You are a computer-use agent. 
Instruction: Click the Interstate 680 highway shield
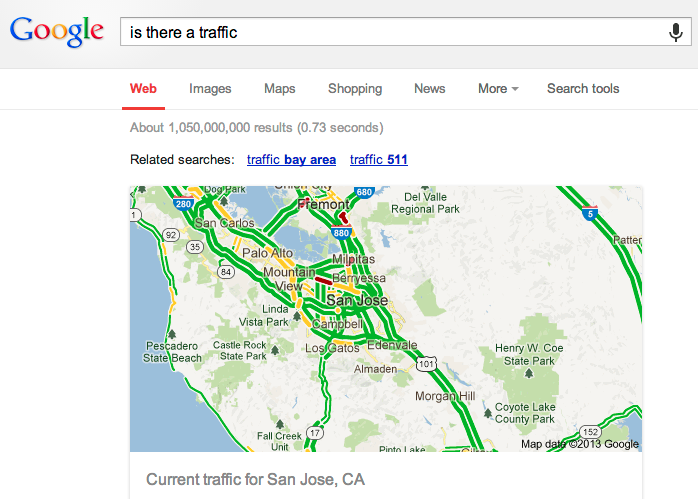364,192
